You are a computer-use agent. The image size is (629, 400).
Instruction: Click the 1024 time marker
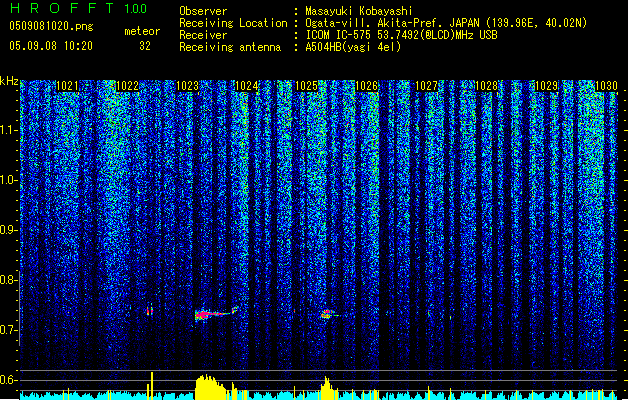click(x=246, y=86)
